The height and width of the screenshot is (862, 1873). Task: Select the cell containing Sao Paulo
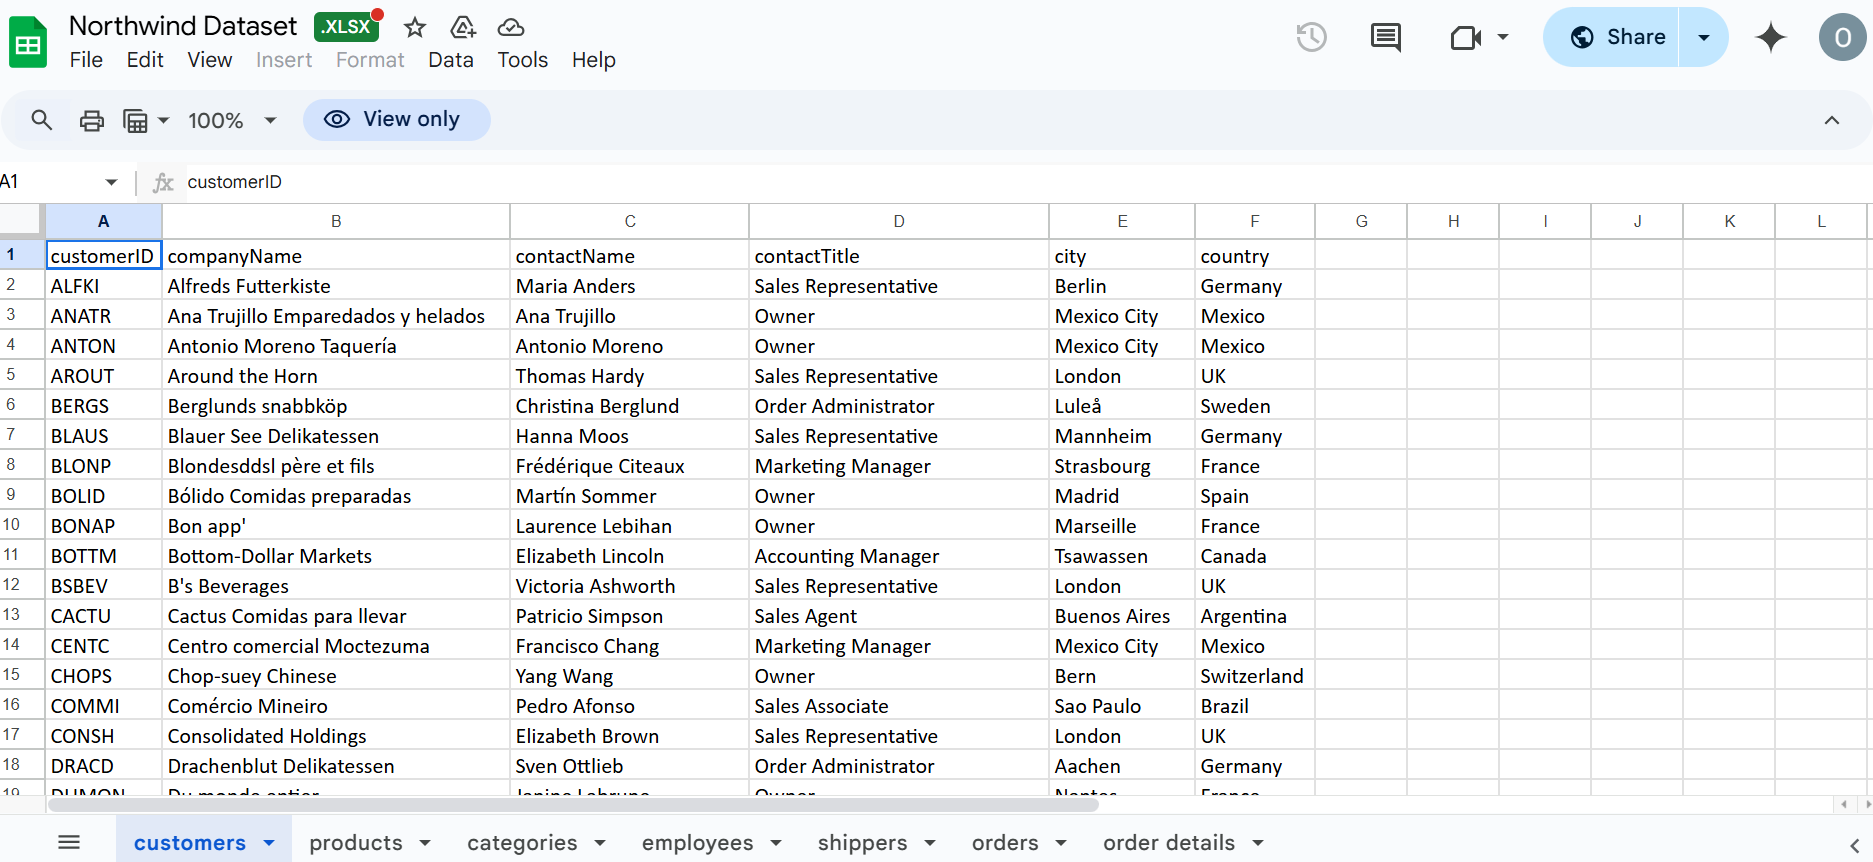tap(1122, 706)
